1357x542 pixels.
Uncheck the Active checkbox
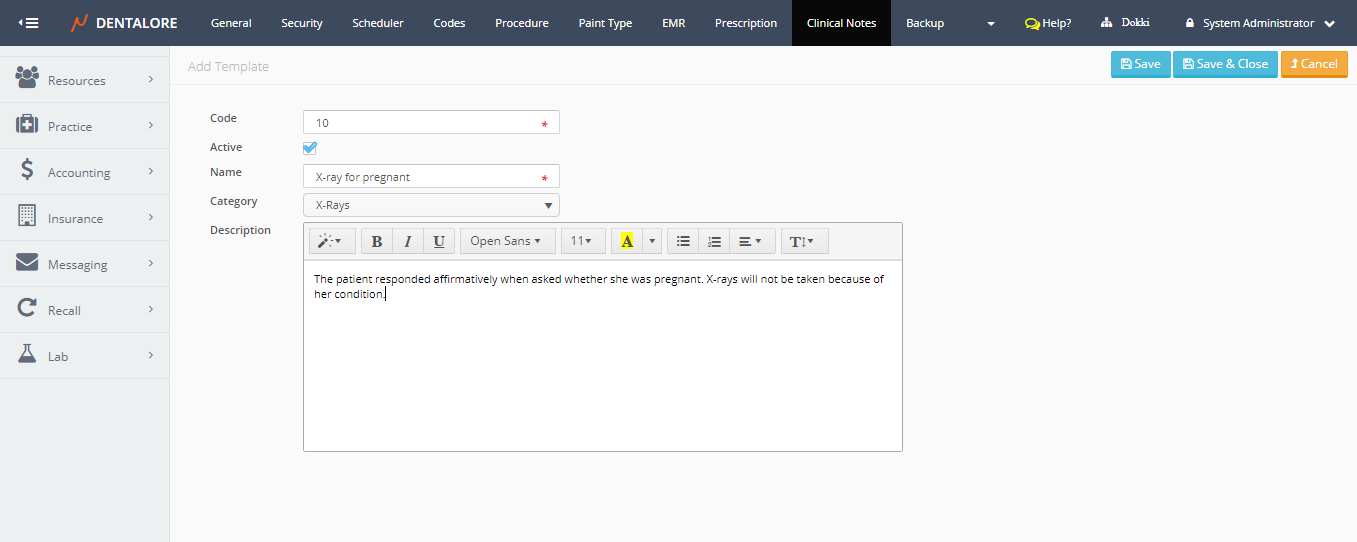[310, 148]
